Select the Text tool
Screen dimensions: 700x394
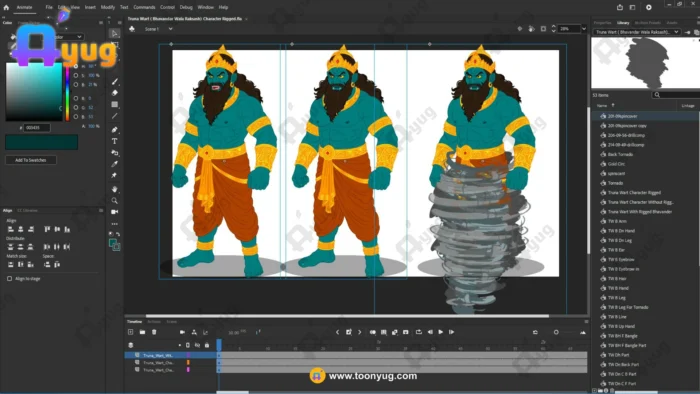pos(115,141)
